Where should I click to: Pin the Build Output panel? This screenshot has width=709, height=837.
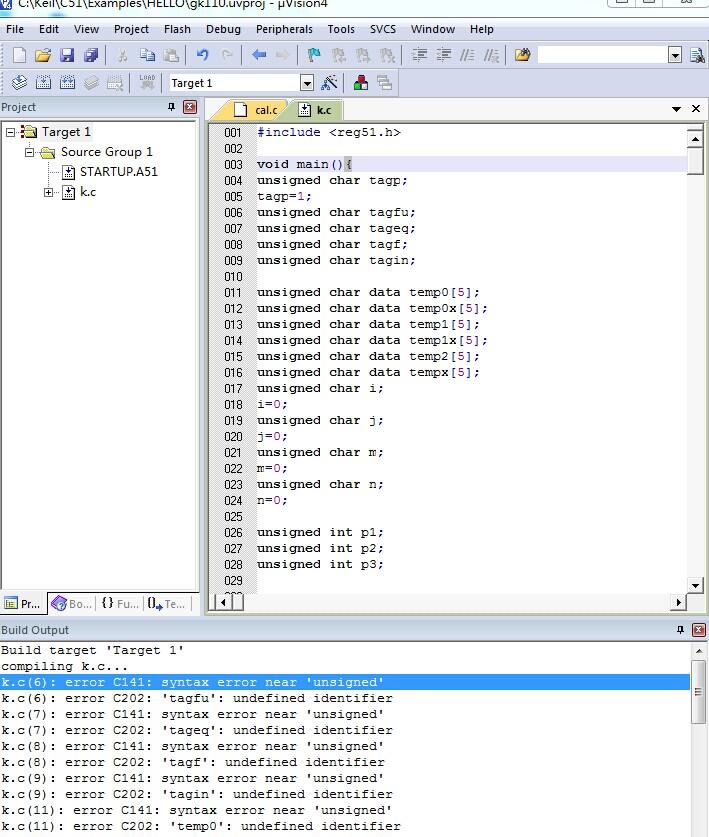pyautogui.click(x=680, y=630)
